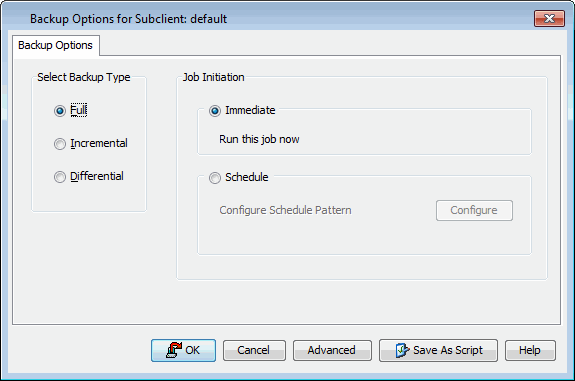Open the Advanced backup options
The image size is (575, 381).
pyautogui.click(x=332, y=350)
